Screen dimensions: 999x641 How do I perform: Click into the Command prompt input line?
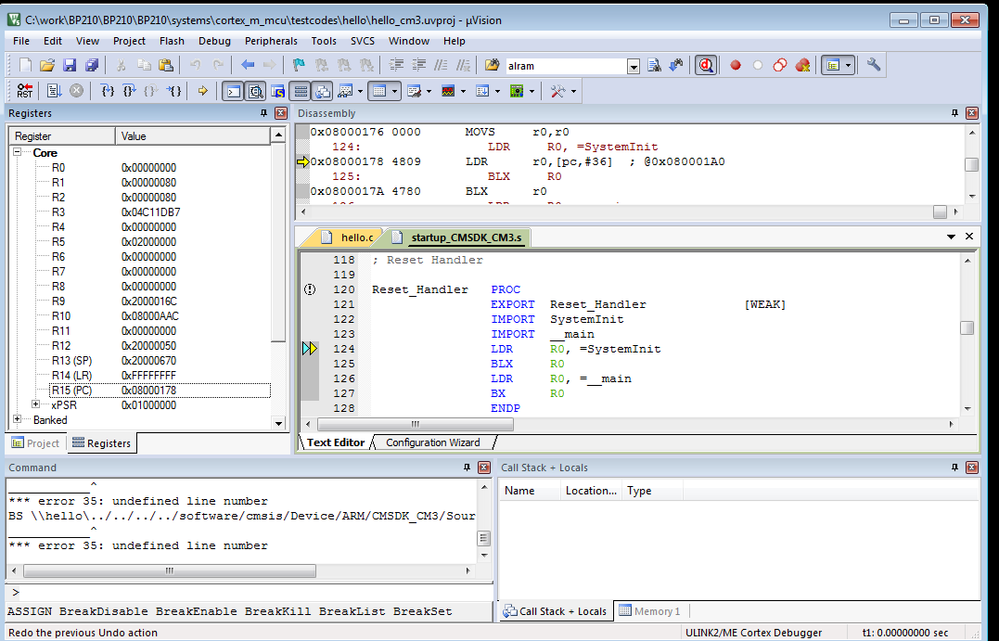tap(249, 593)
